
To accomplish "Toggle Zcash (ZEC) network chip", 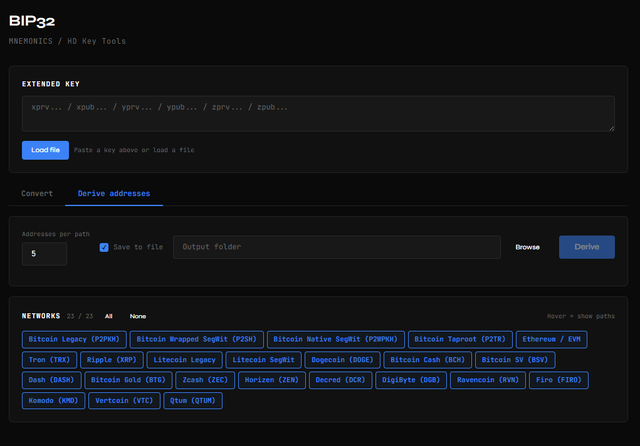I will point(205,380).
